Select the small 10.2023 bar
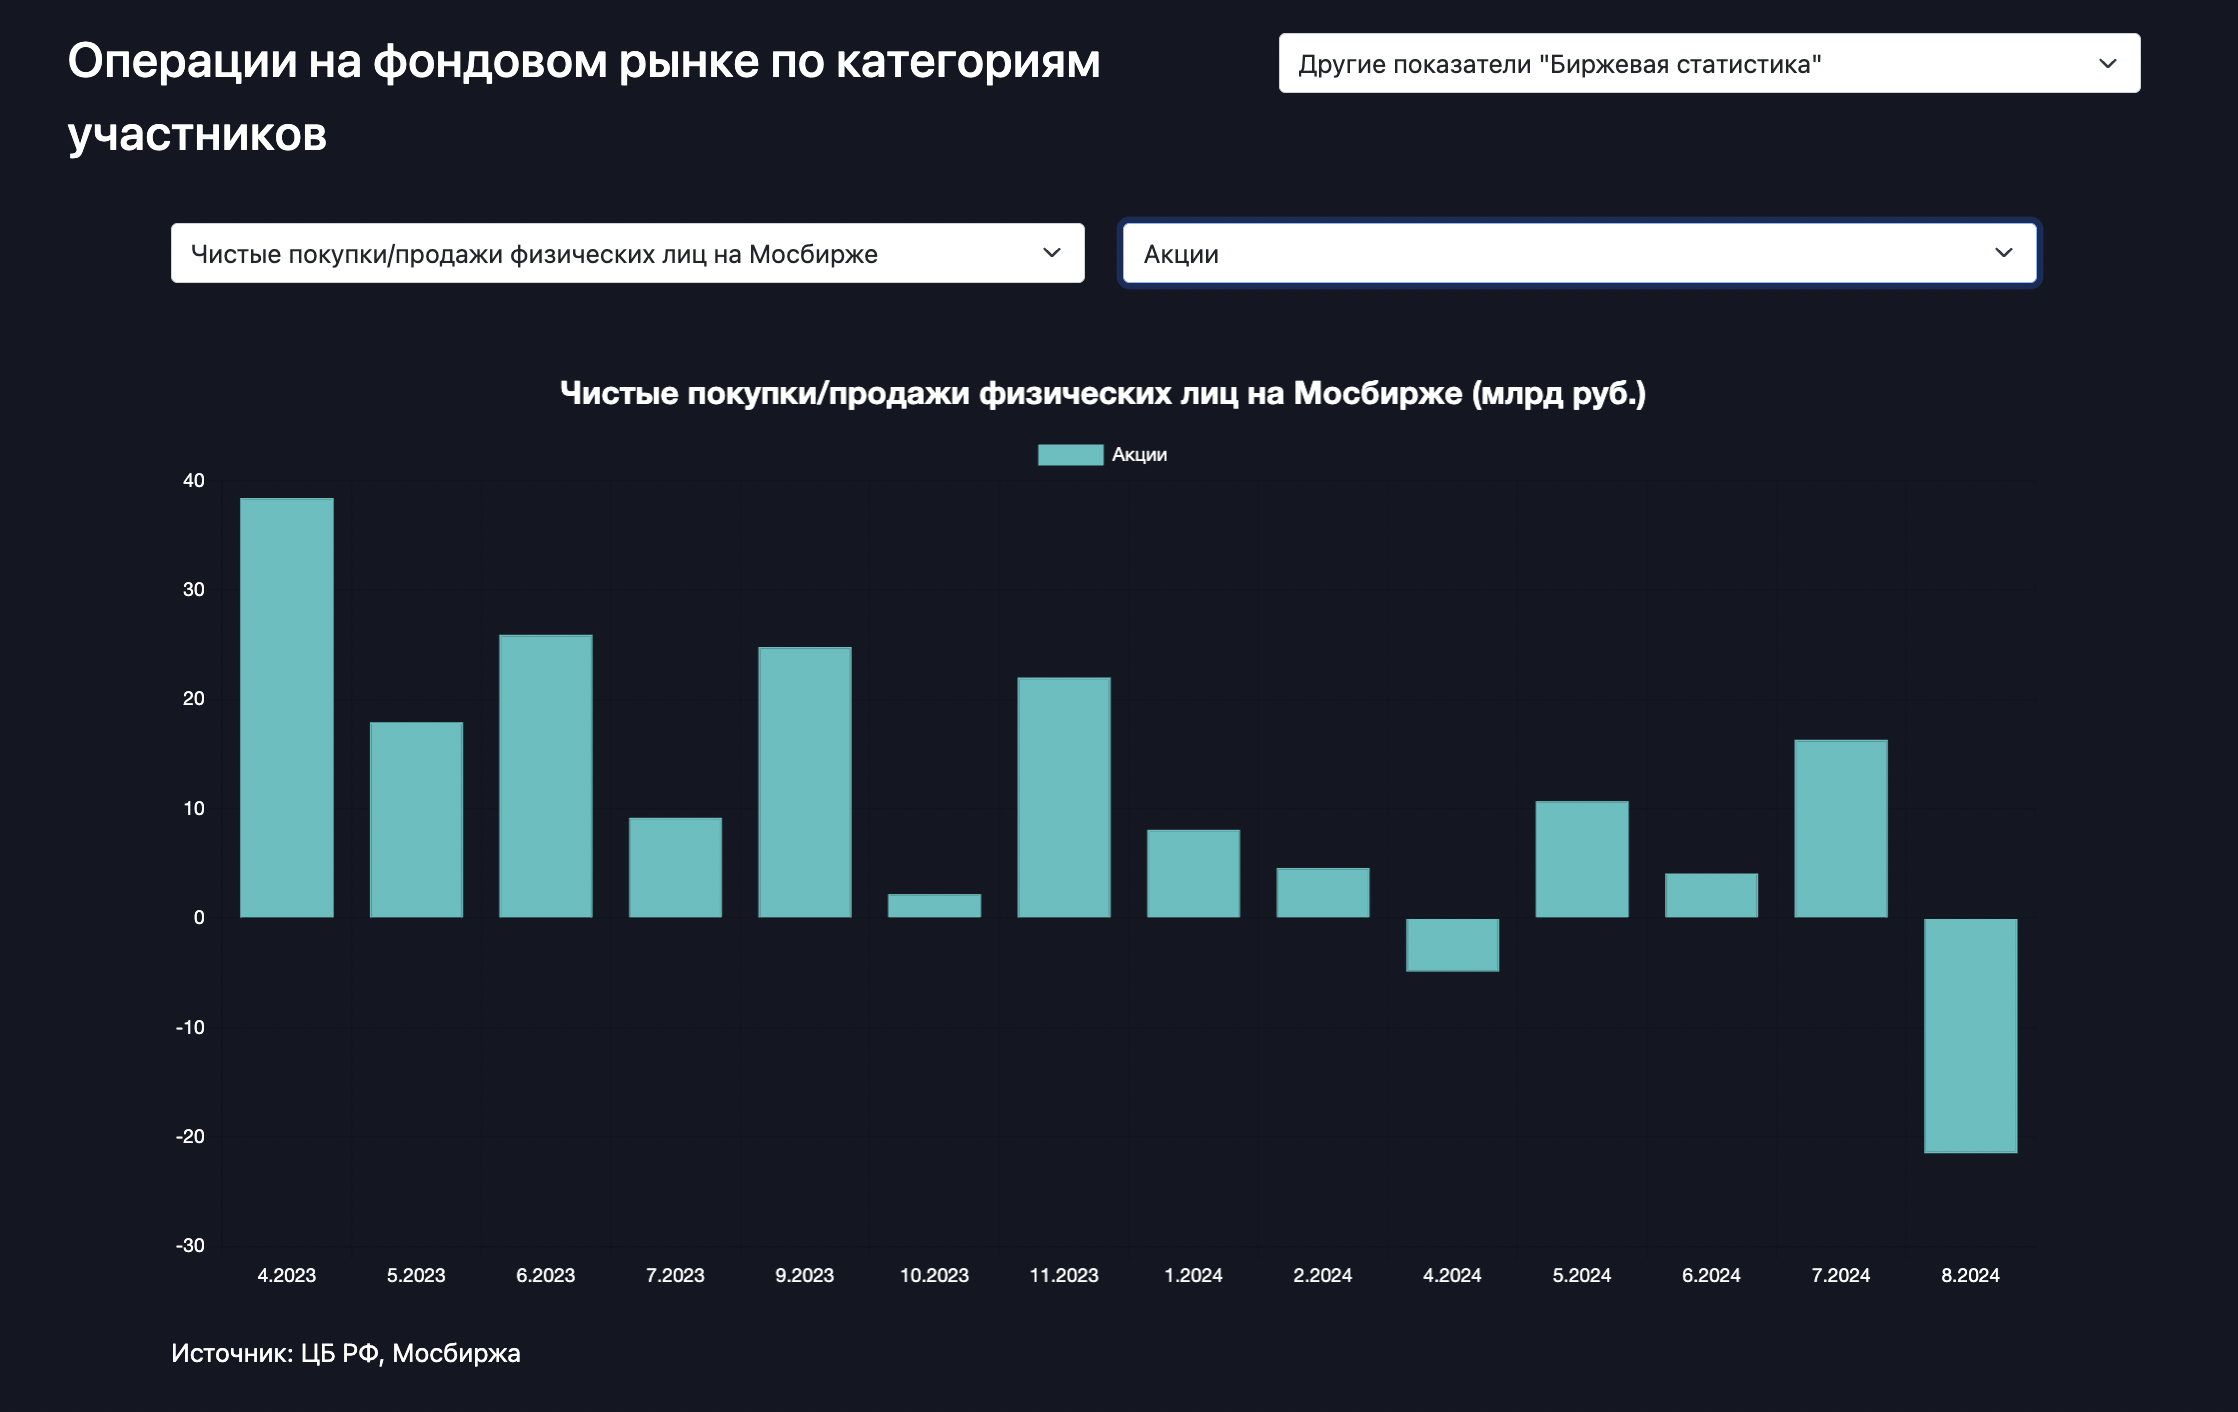 pyautogui.click(x=934, y=905)
